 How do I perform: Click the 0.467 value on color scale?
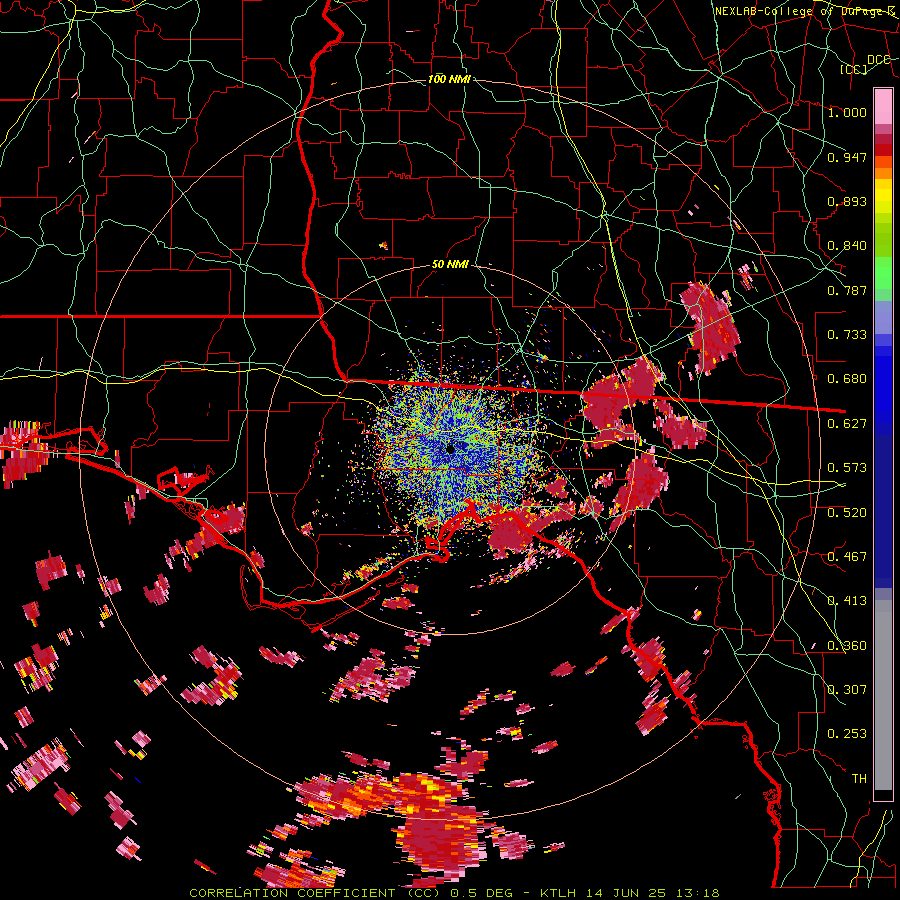847,557
